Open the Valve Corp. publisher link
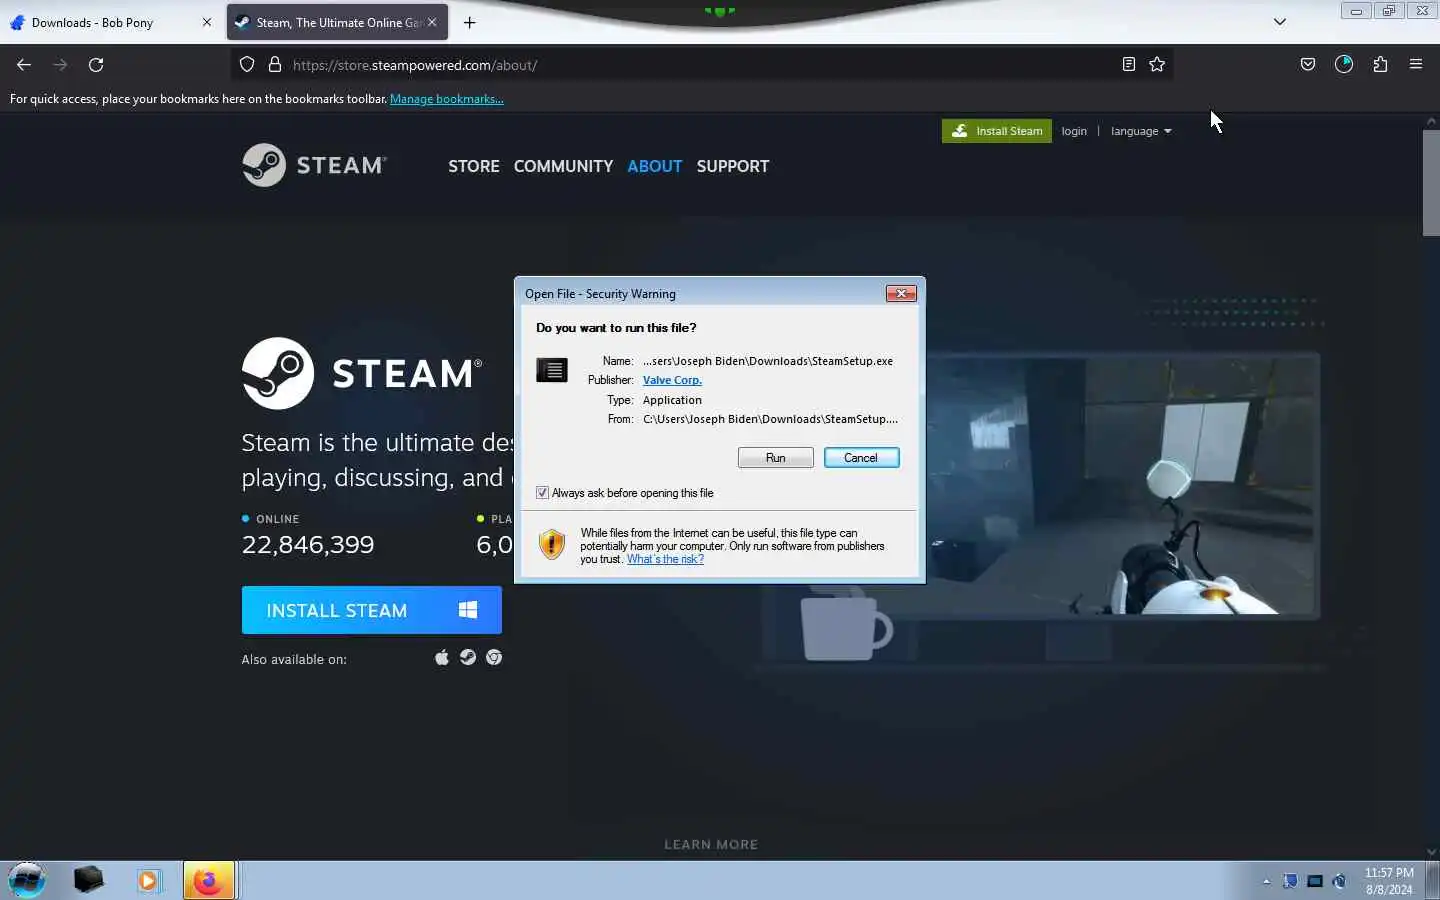Screen dimensions: 1440x900 point(672,380)
